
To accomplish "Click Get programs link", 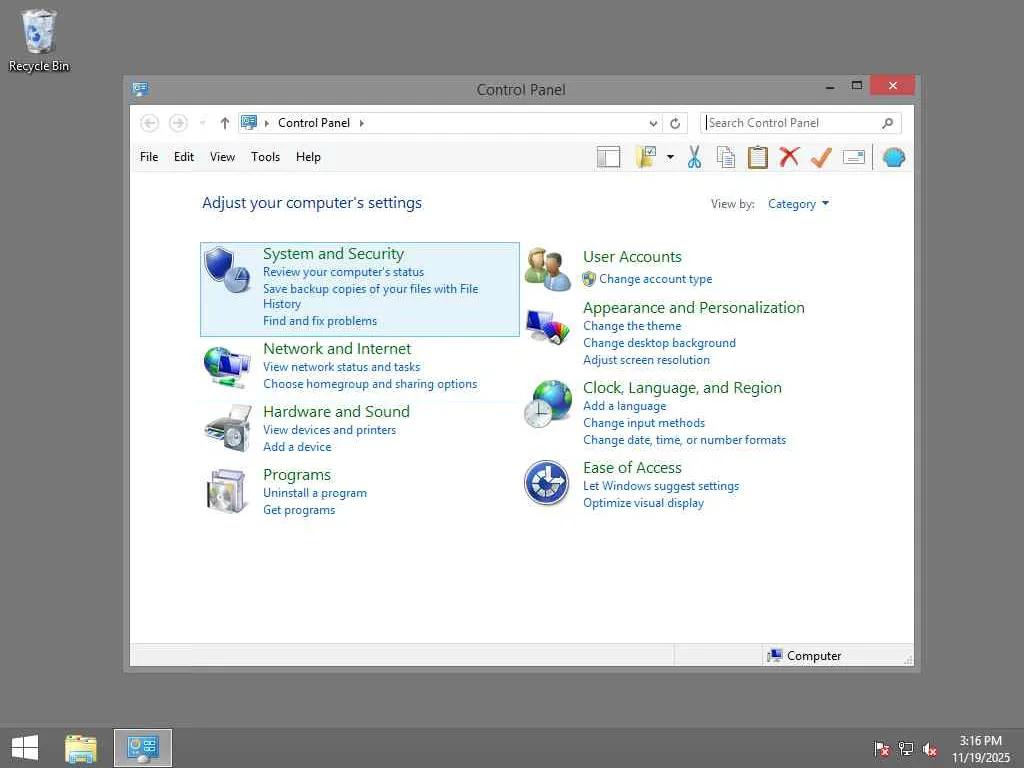I will coord(299,510).
